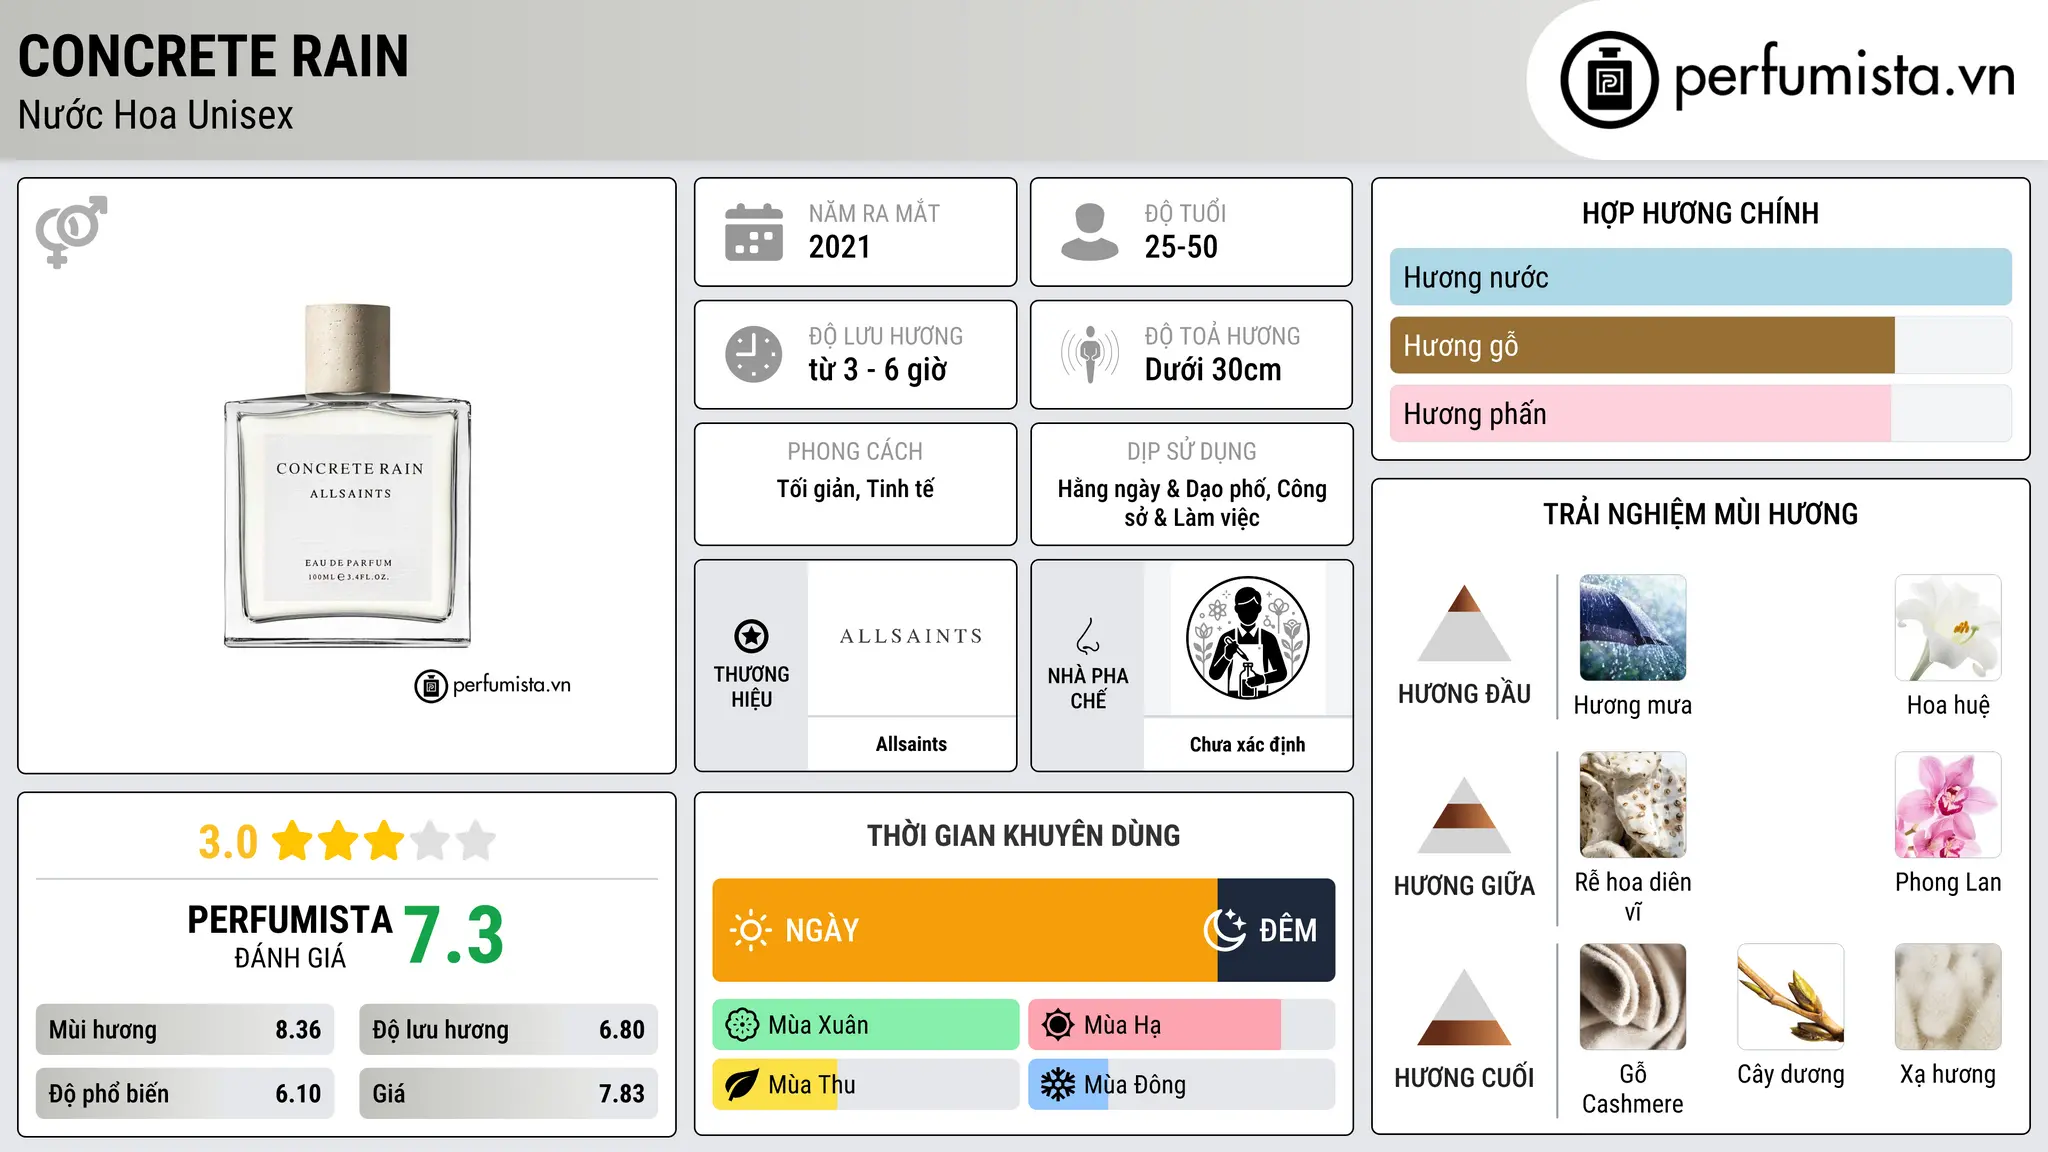Open the Concrete Rain bottle image
The image size is (2048, 1152).
point(348,476)
